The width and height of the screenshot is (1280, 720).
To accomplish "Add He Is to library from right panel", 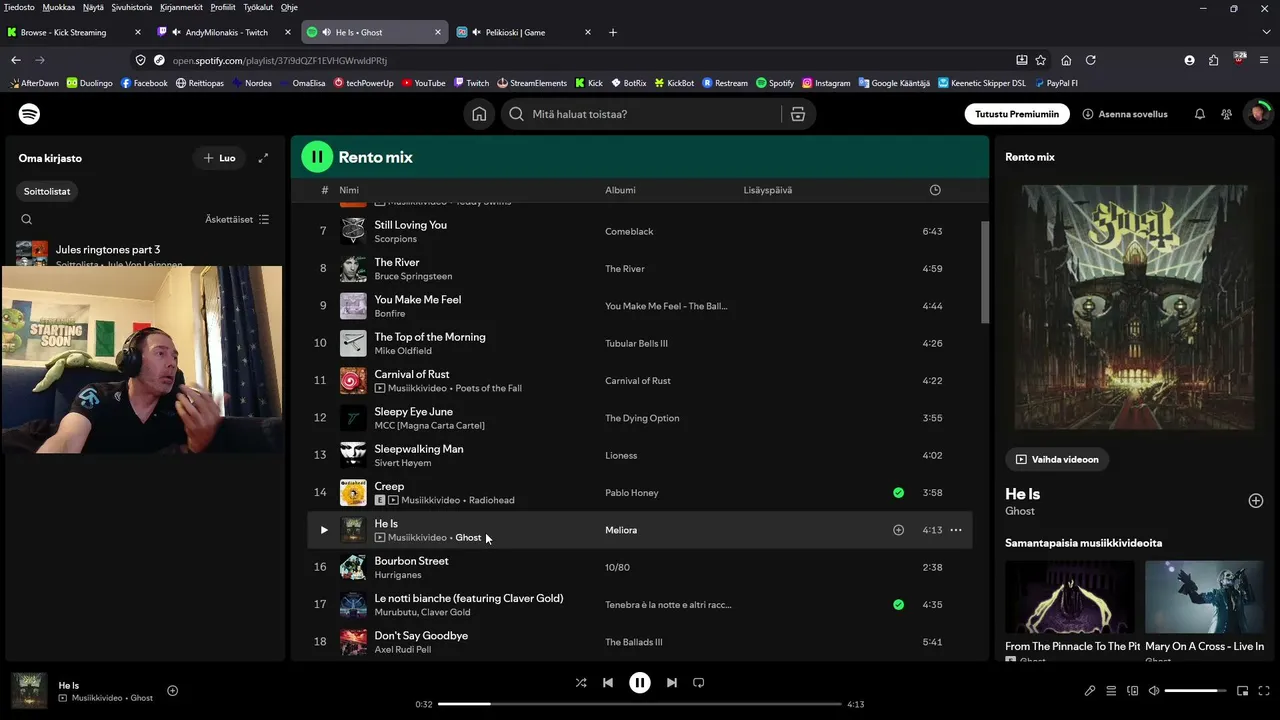I will tap(1256, 500).
